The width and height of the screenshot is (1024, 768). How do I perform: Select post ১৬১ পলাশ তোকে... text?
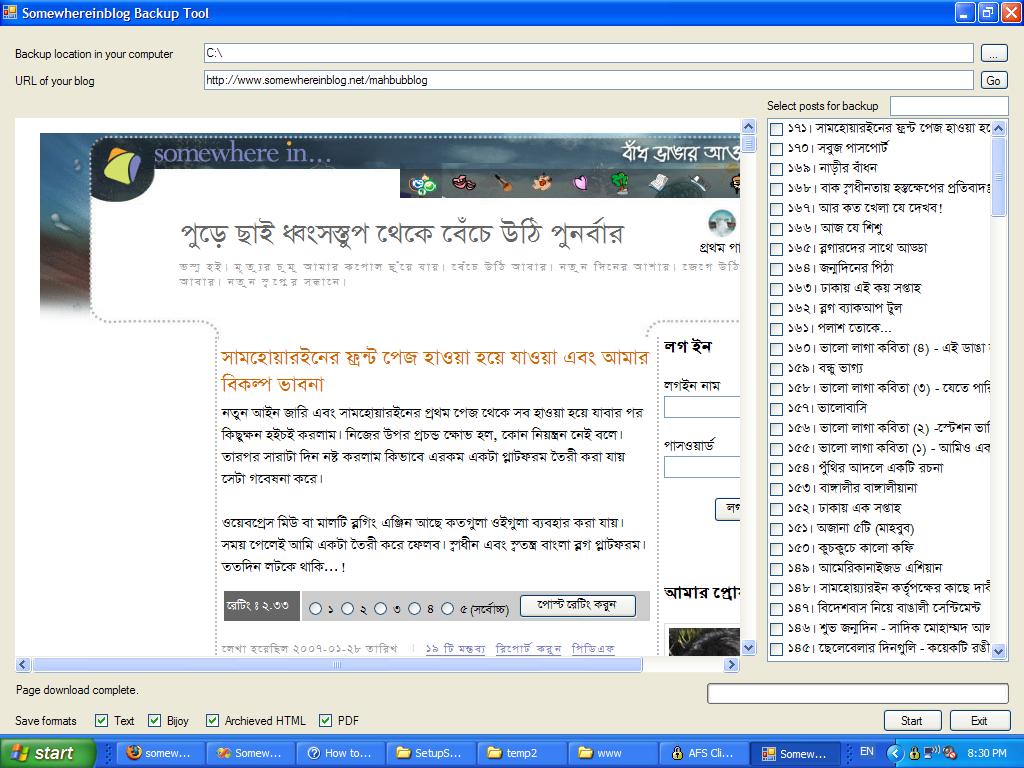coord(839,328)
